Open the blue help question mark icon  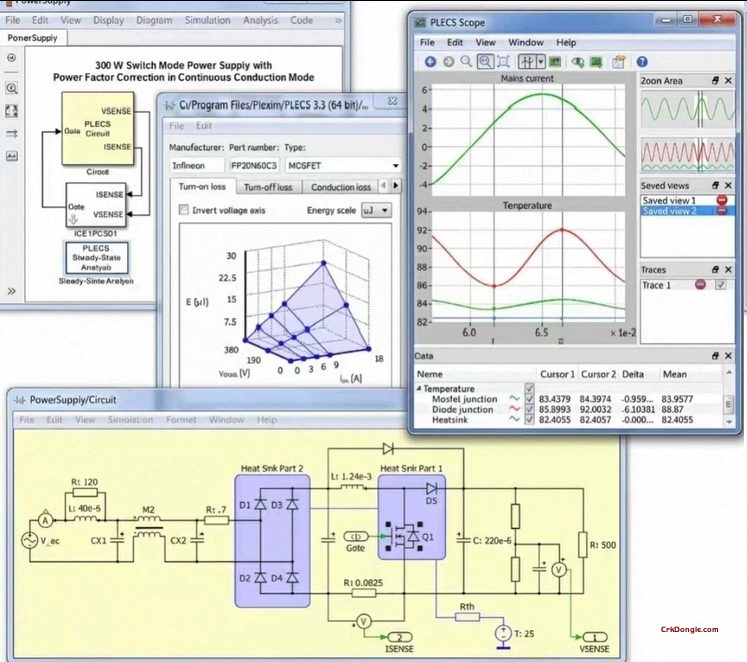coord(642,61)
